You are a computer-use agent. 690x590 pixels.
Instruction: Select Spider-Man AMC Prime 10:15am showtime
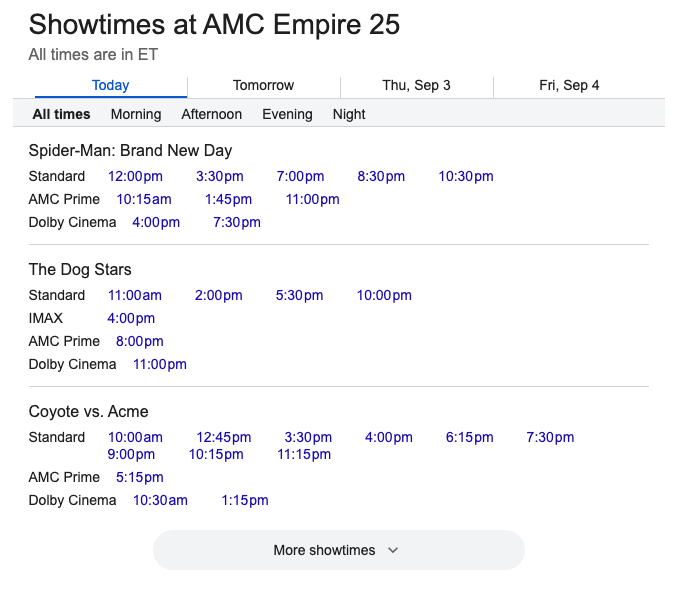pos(144,199)
